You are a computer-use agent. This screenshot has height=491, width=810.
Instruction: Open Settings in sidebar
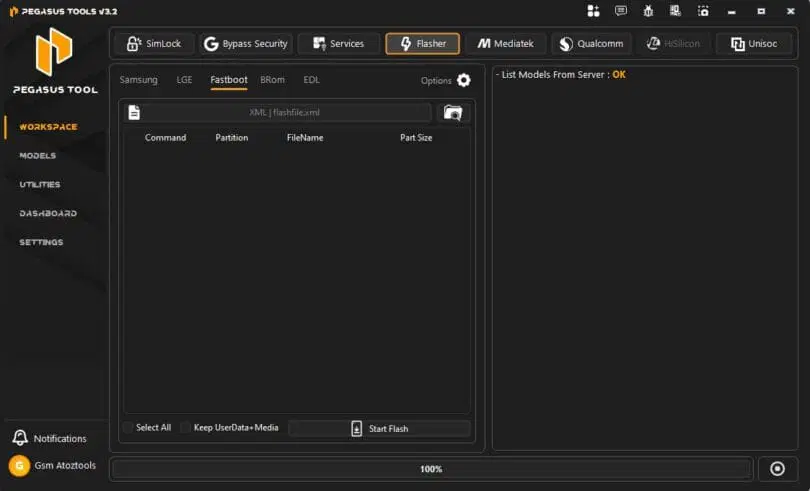[x=41, y=242]
